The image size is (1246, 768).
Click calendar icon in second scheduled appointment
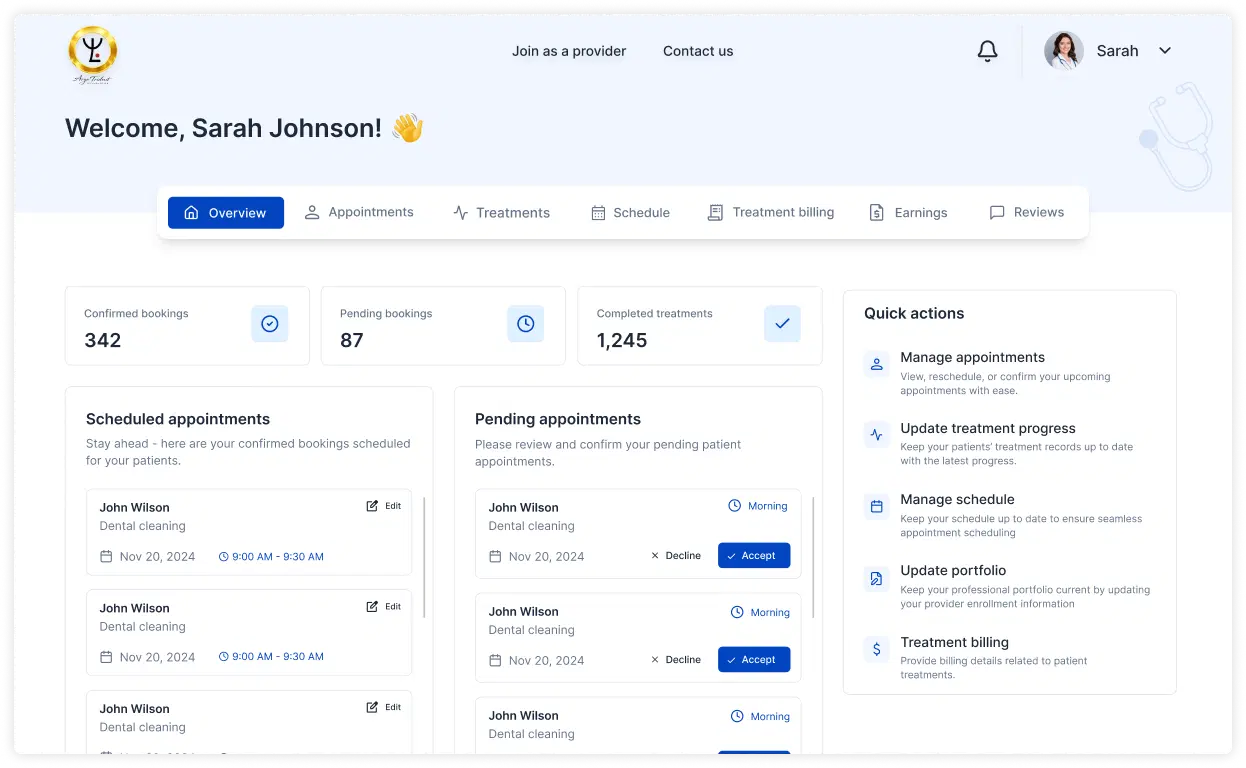106,657
